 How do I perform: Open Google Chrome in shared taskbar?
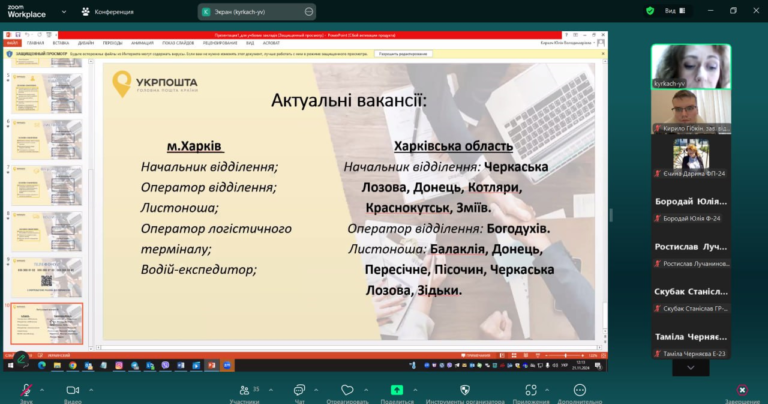(72, 365)
